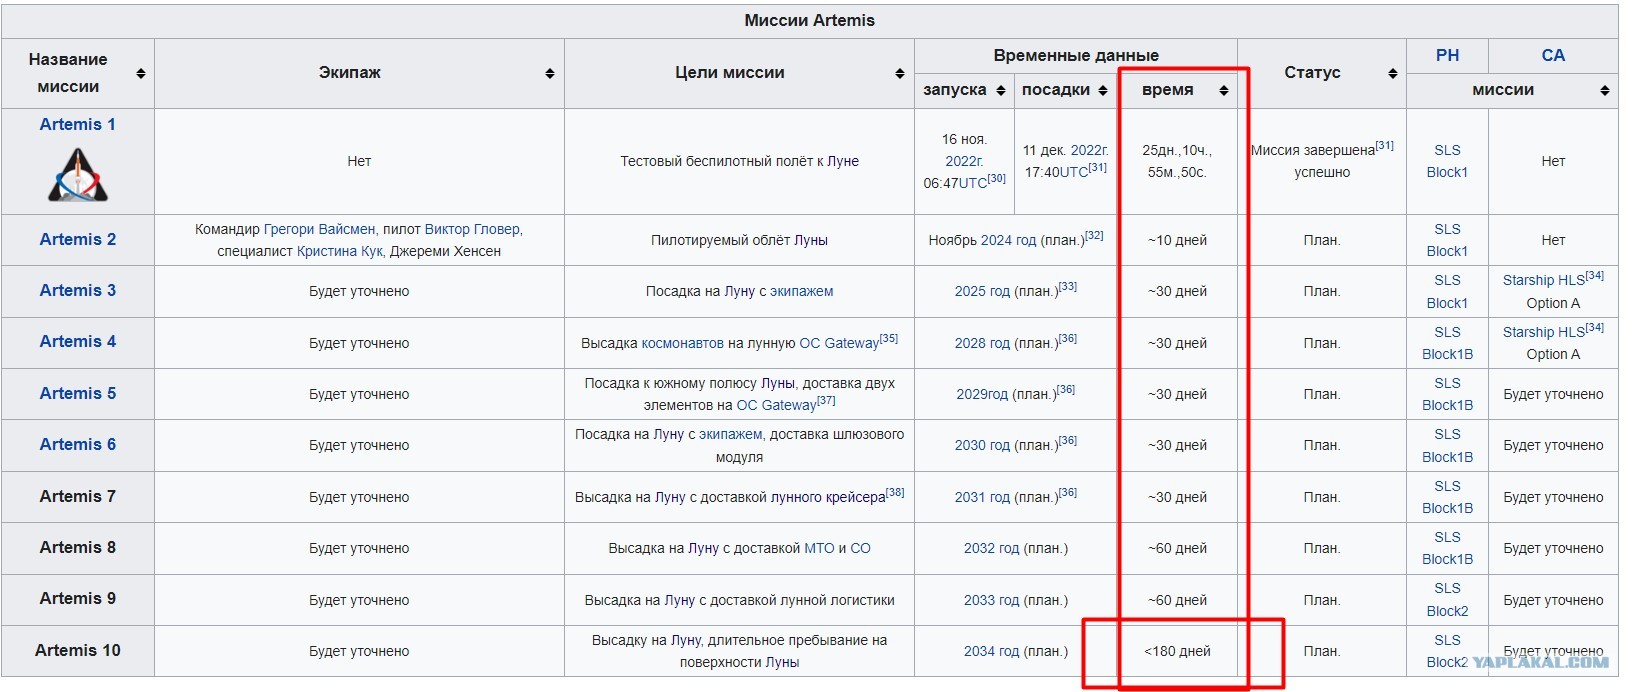Select '~10 дней' duration cell
The image size is (1635, 692).
pos(1177,240)
